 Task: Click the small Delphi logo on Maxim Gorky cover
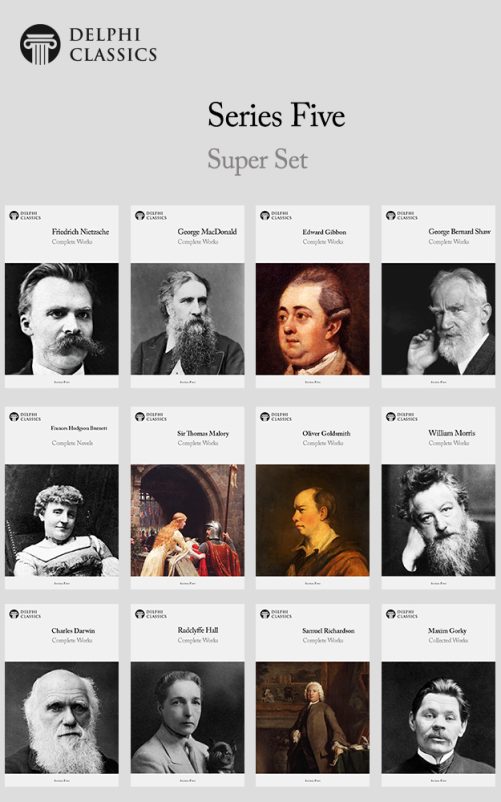(391, 614)
